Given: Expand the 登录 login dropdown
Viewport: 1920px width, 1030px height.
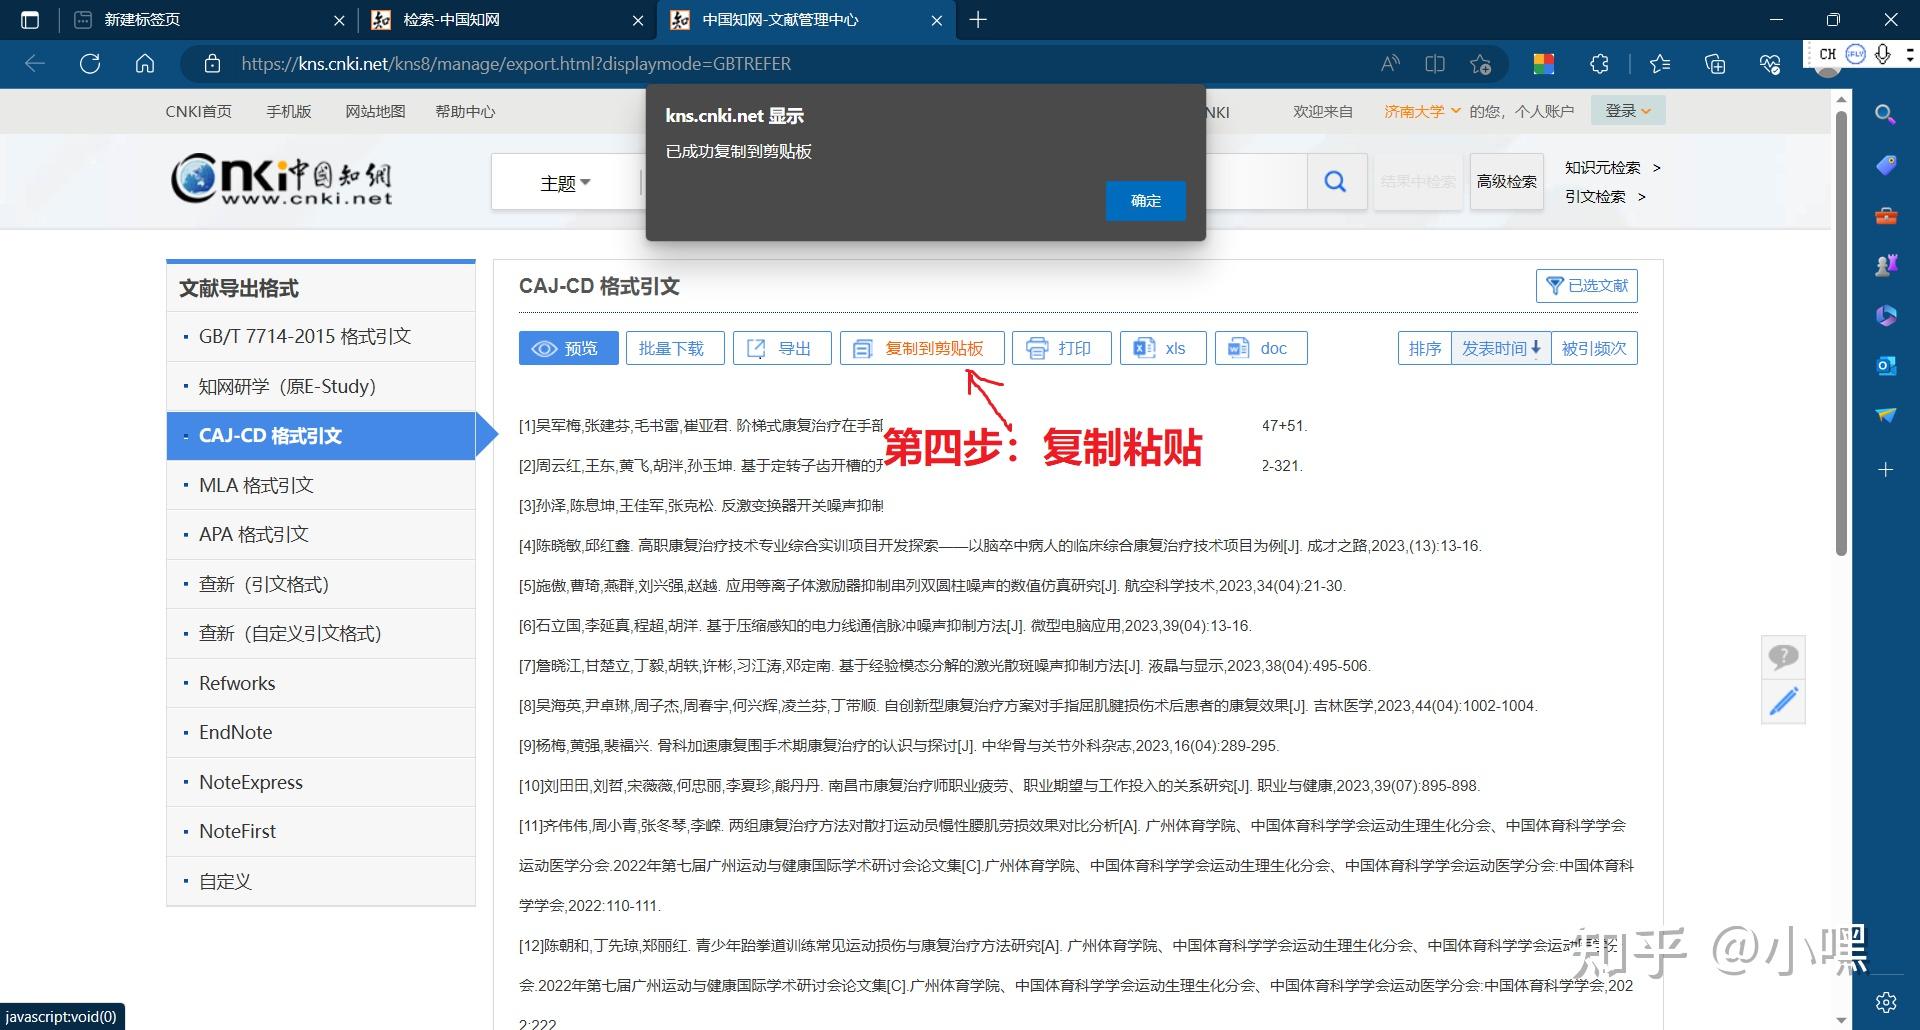Looking at the screenshot, I should click(x=1627, y=111).
